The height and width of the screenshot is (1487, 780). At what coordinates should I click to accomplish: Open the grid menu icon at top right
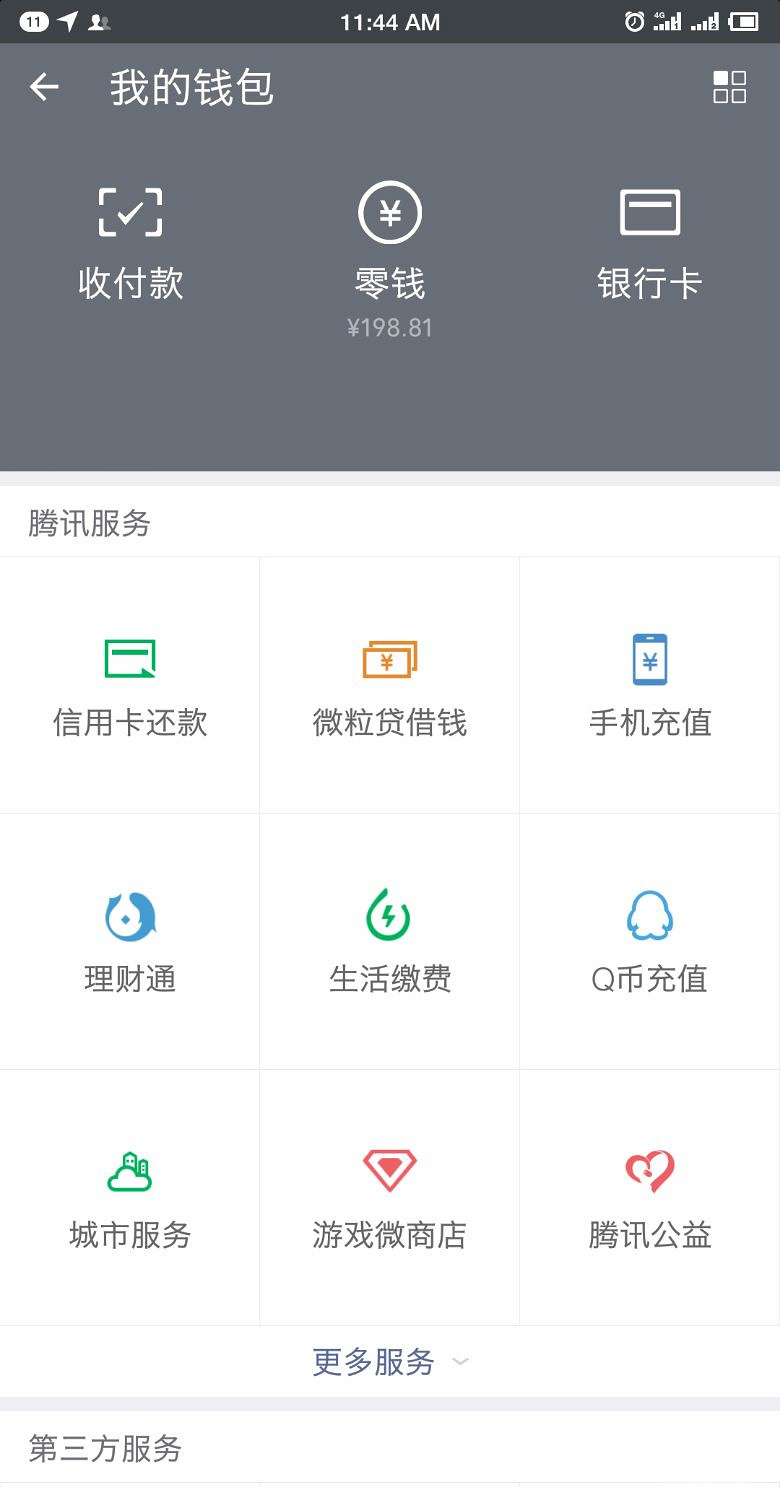[729, 87]
